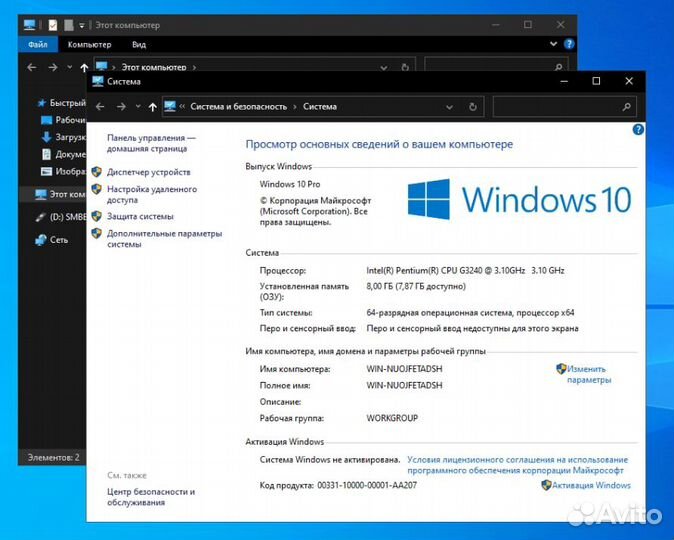Click the shield icon next to Диспетчер устройств

click(97, 172)
